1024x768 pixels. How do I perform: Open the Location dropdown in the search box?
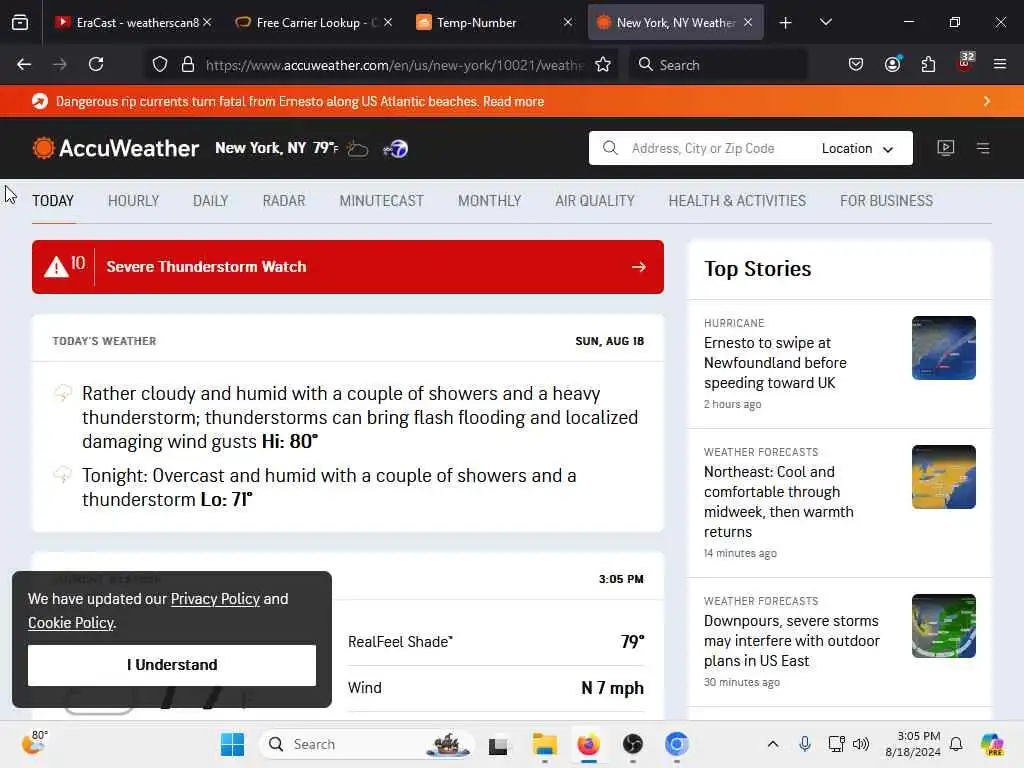[x=857, y=148]
